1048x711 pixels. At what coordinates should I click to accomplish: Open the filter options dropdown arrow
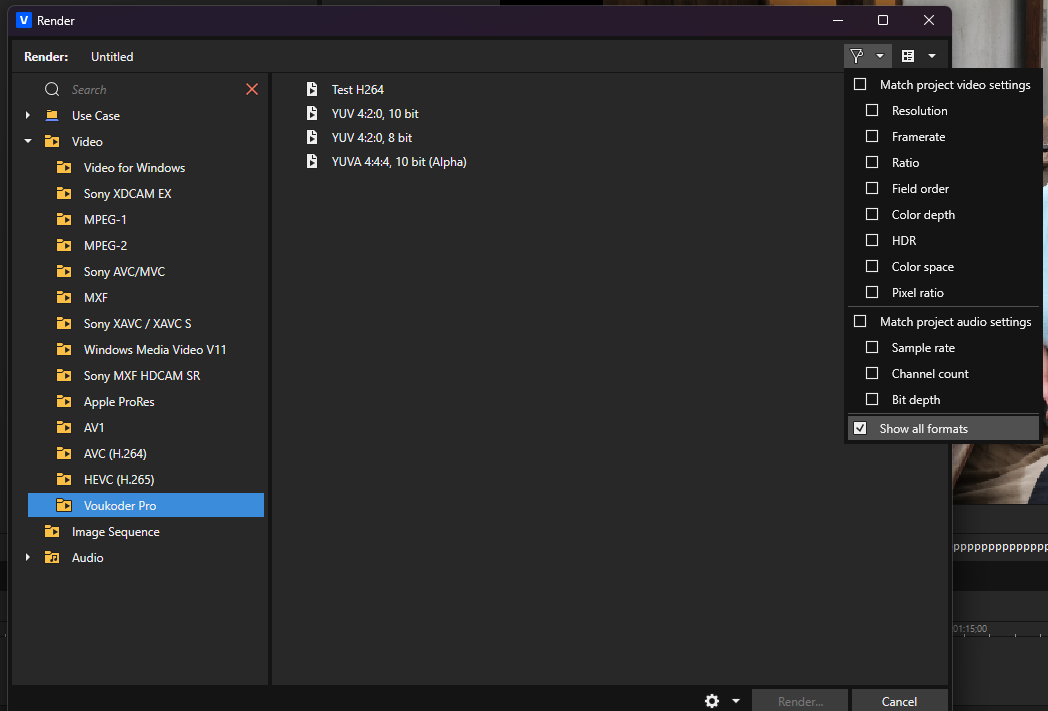(x=880, y=56)
